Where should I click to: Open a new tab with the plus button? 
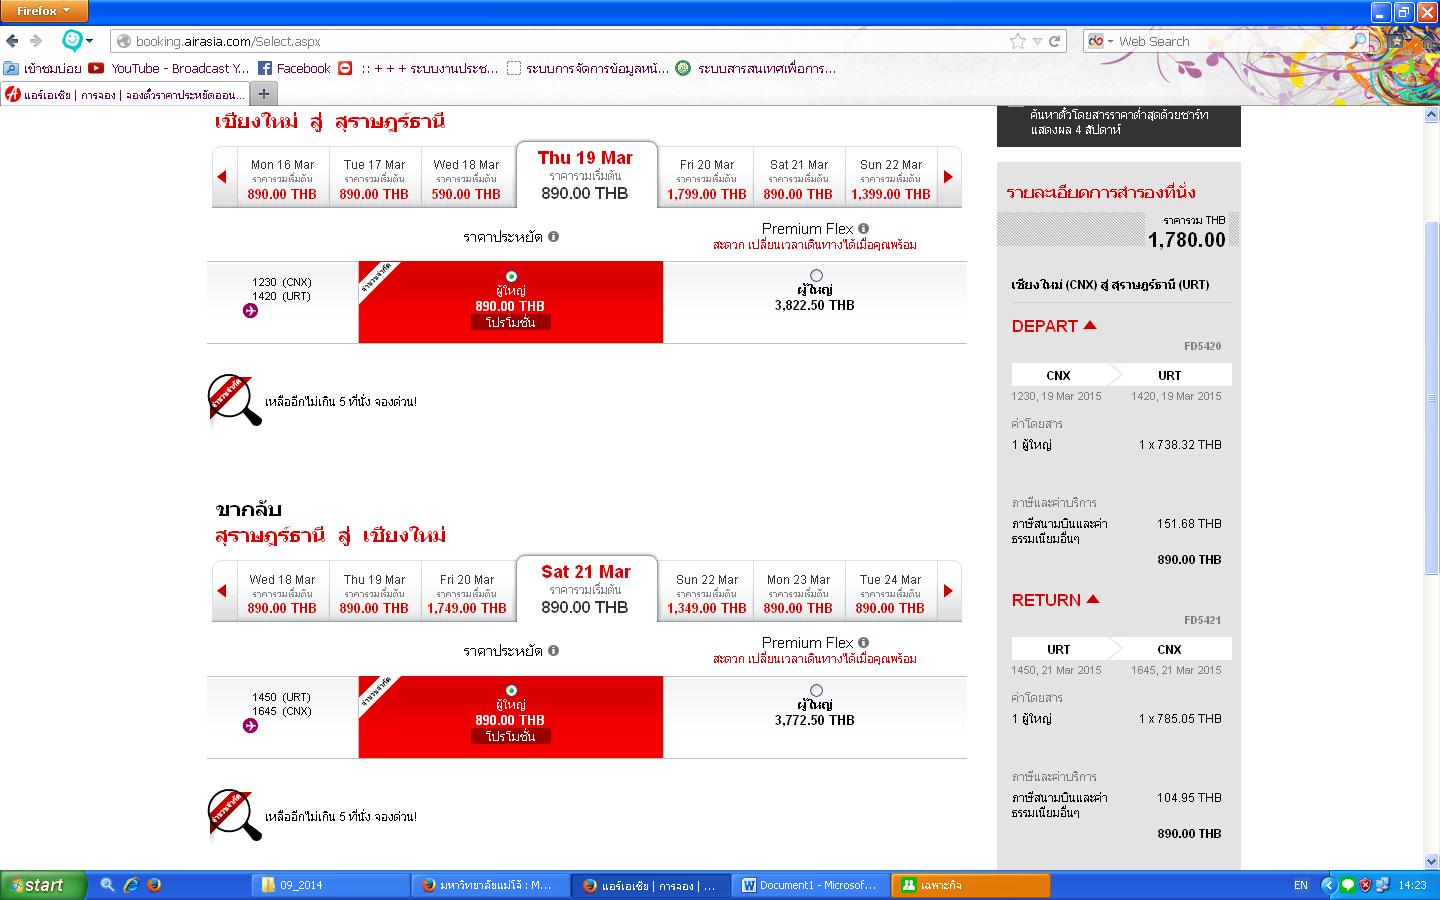pyautogui.click(x=264, y=94)
